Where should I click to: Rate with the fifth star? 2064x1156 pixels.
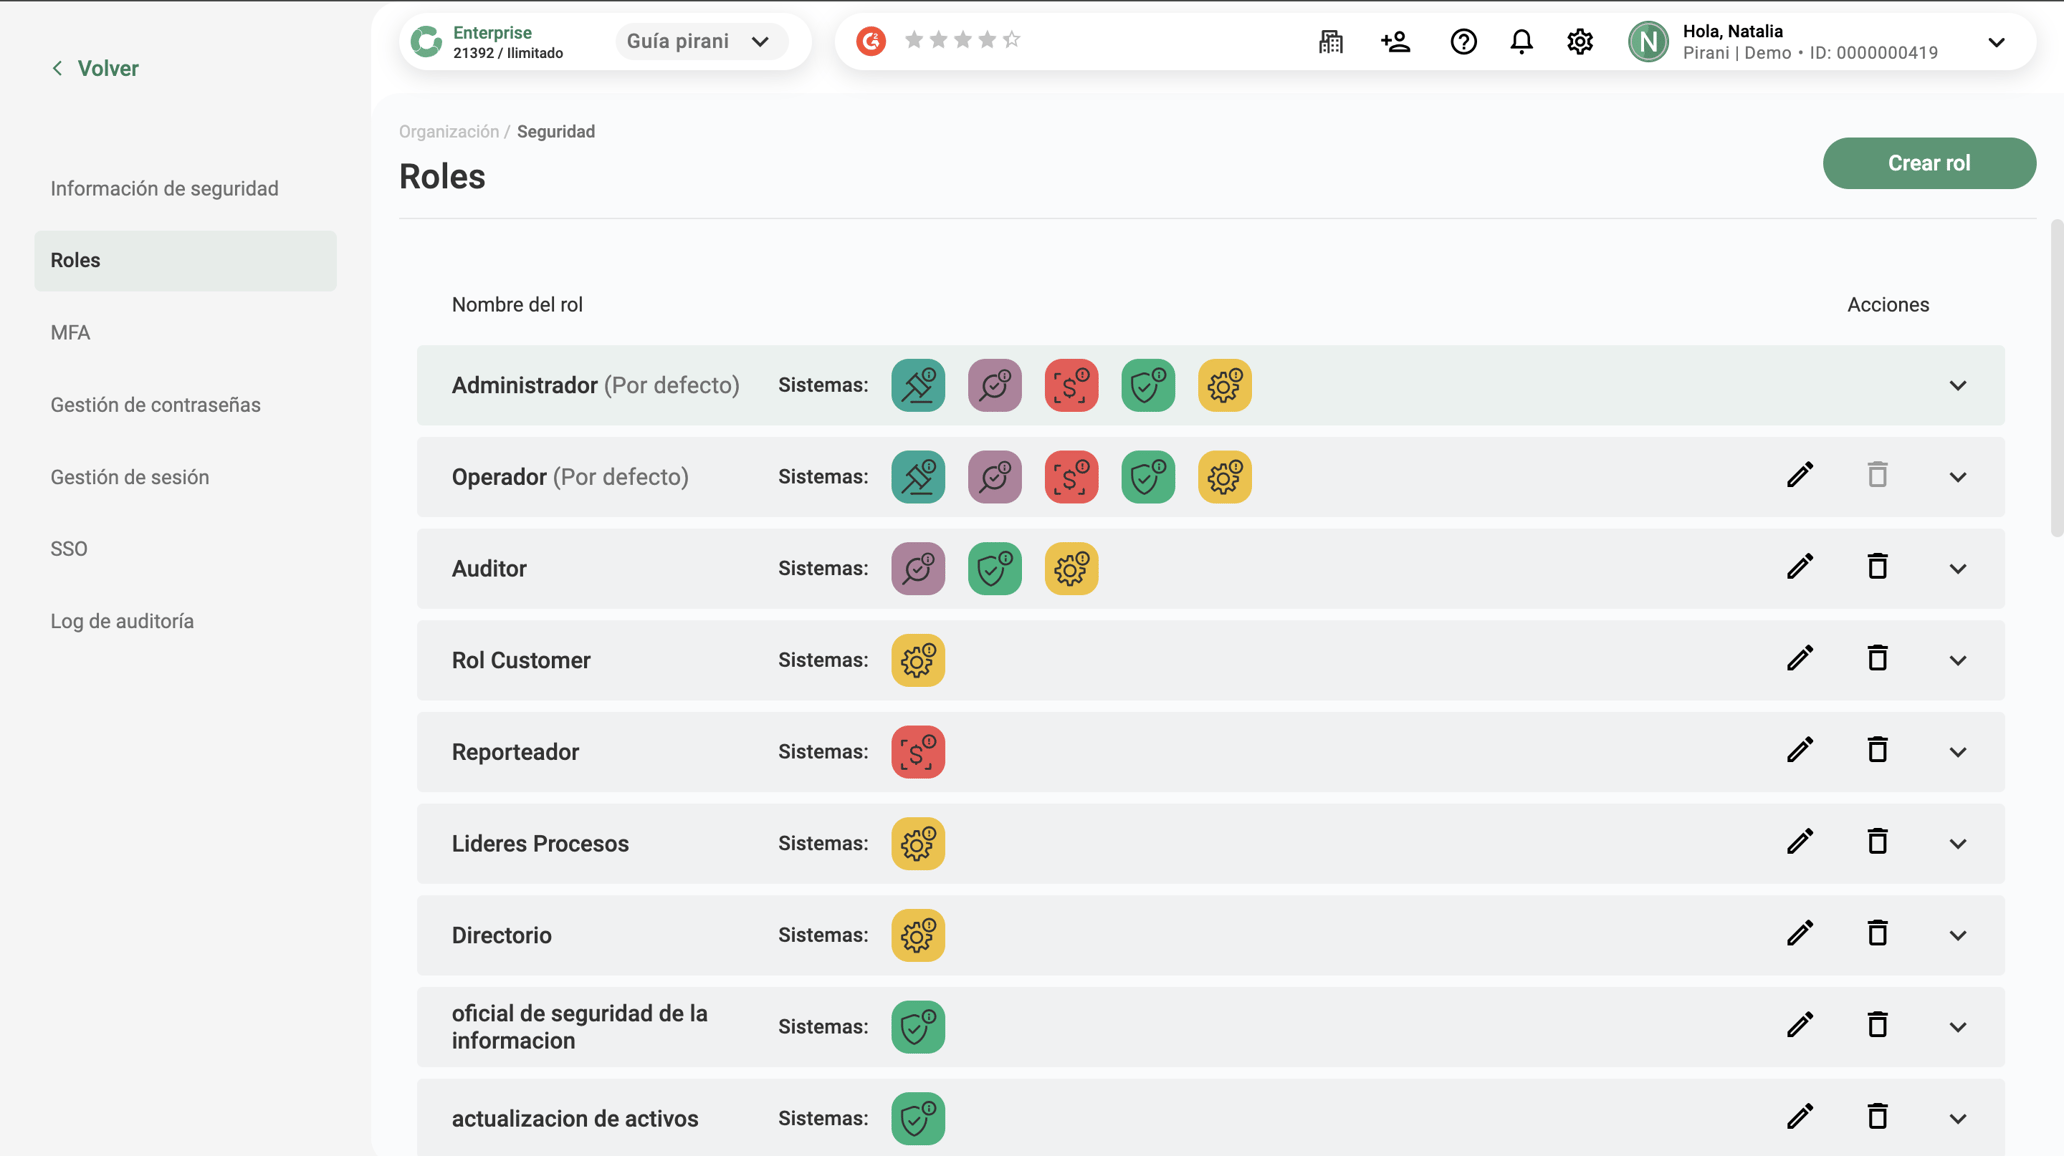coord(1011,40)
